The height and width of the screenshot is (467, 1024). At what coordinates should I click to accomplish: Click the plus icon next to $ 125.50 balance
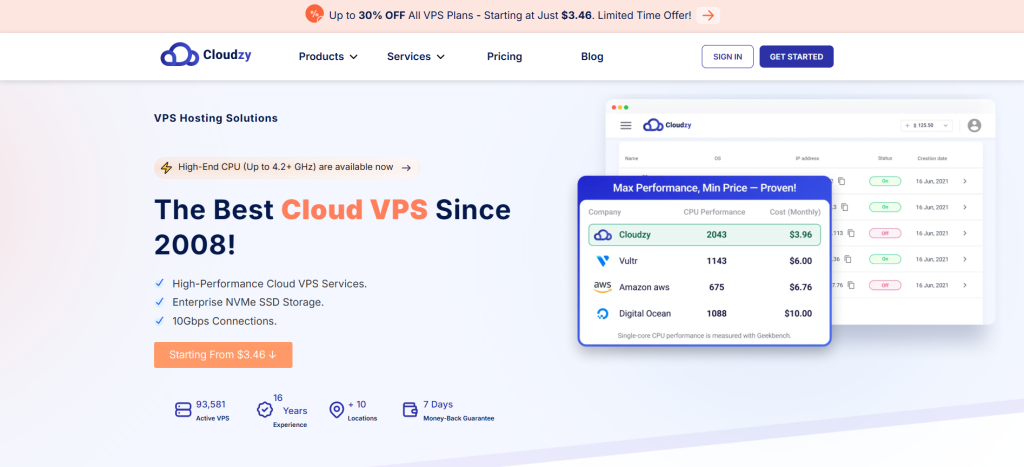[908, 125]
